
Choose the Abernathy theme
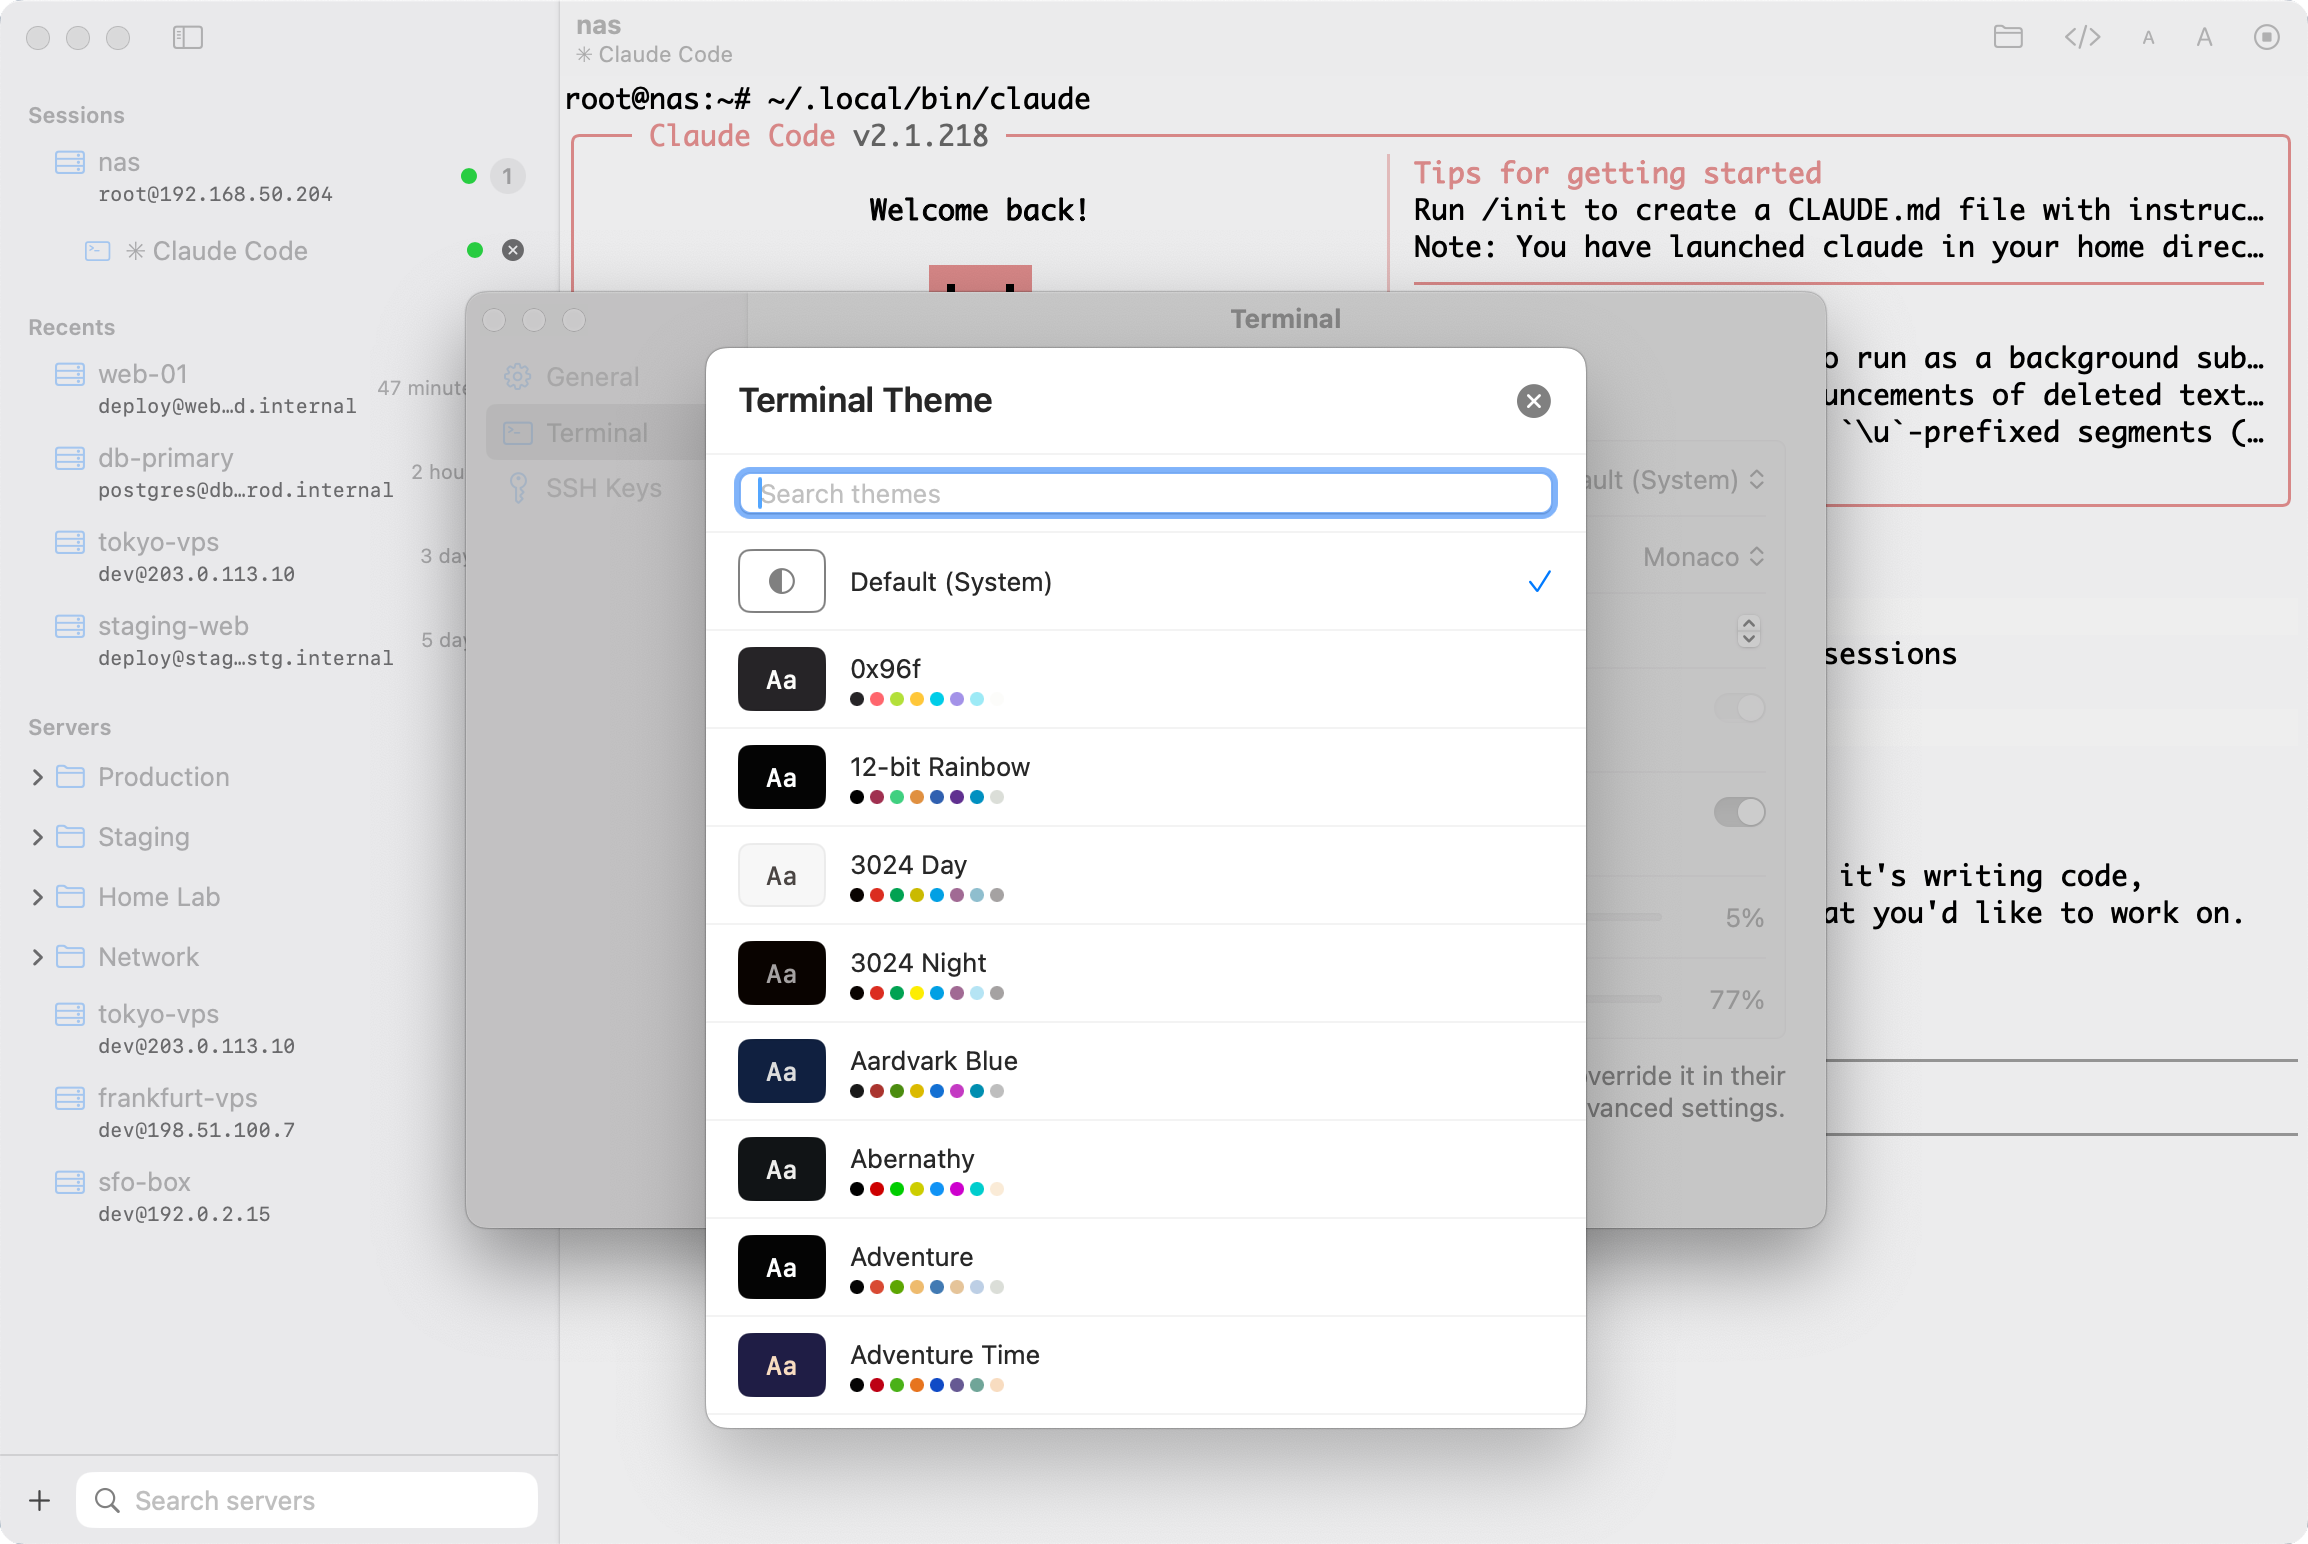pos(1146,1169)
